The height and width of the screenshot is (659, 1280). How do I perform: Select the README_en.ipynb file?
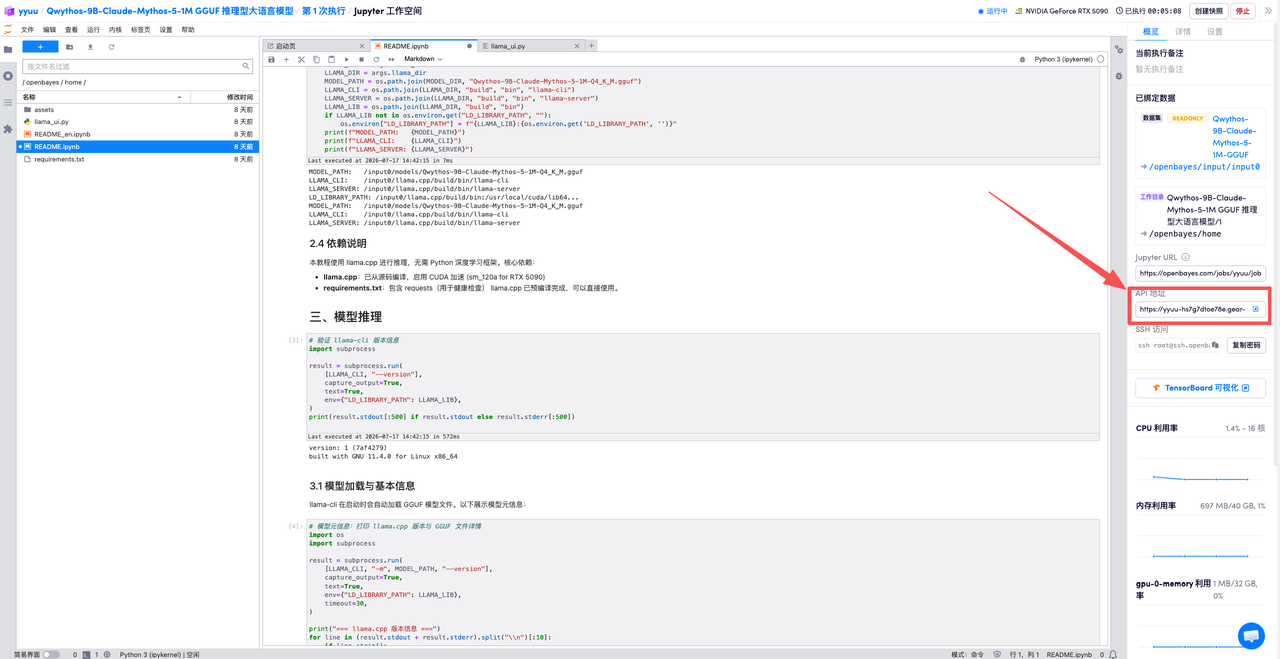pyautogui.click(x=138, y=134)
